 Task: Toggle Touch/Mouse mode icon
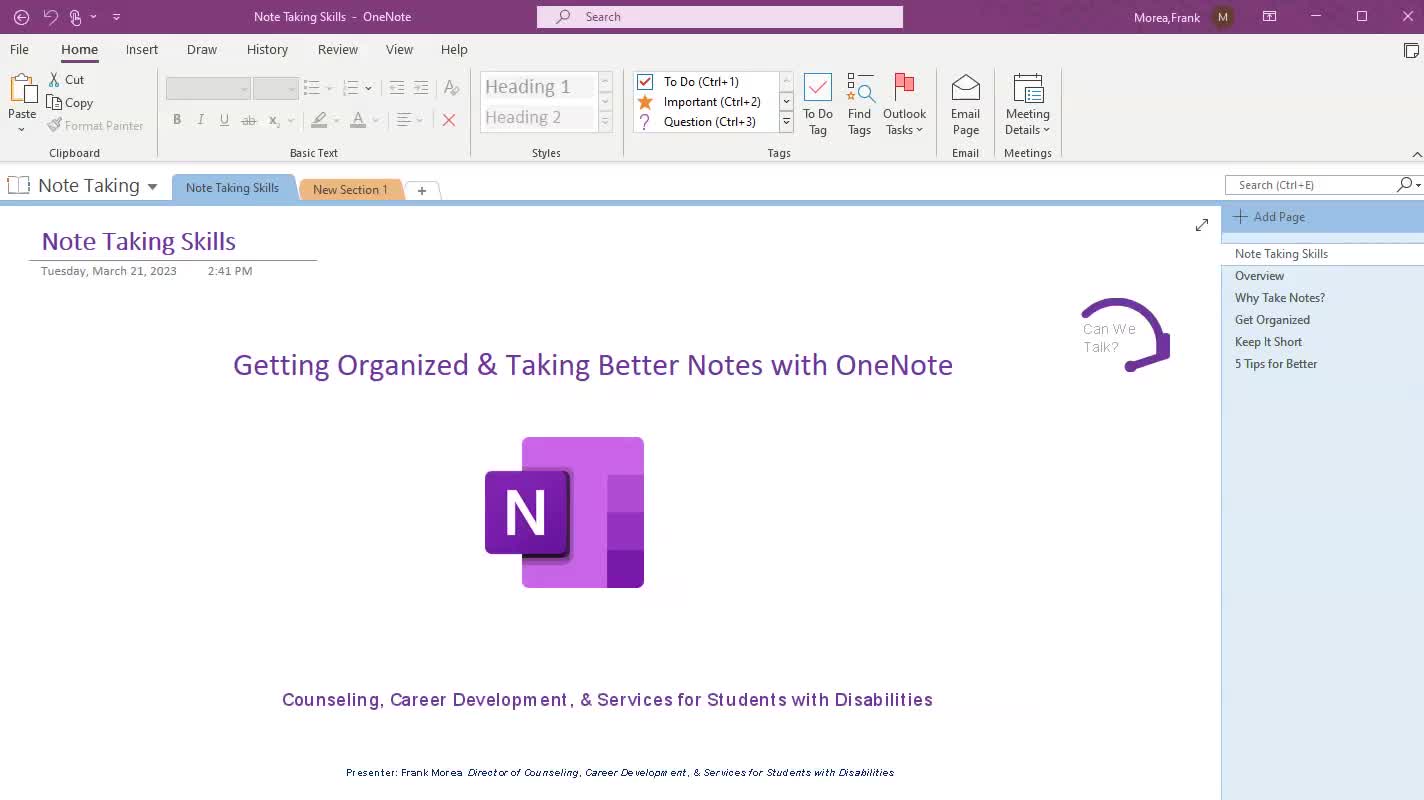tap(75, 17)
